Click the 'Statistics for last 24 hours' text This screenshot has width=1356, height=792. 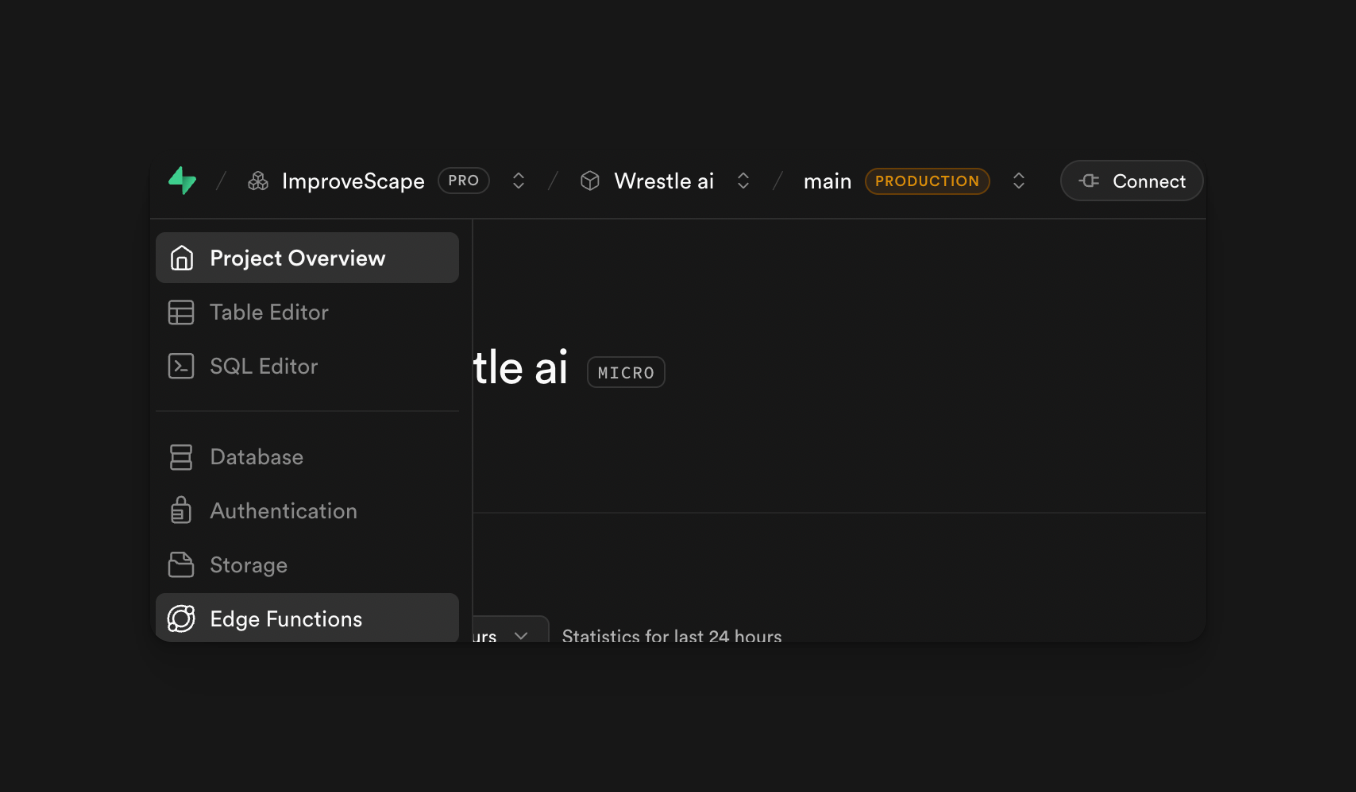[x=672, y=635]
